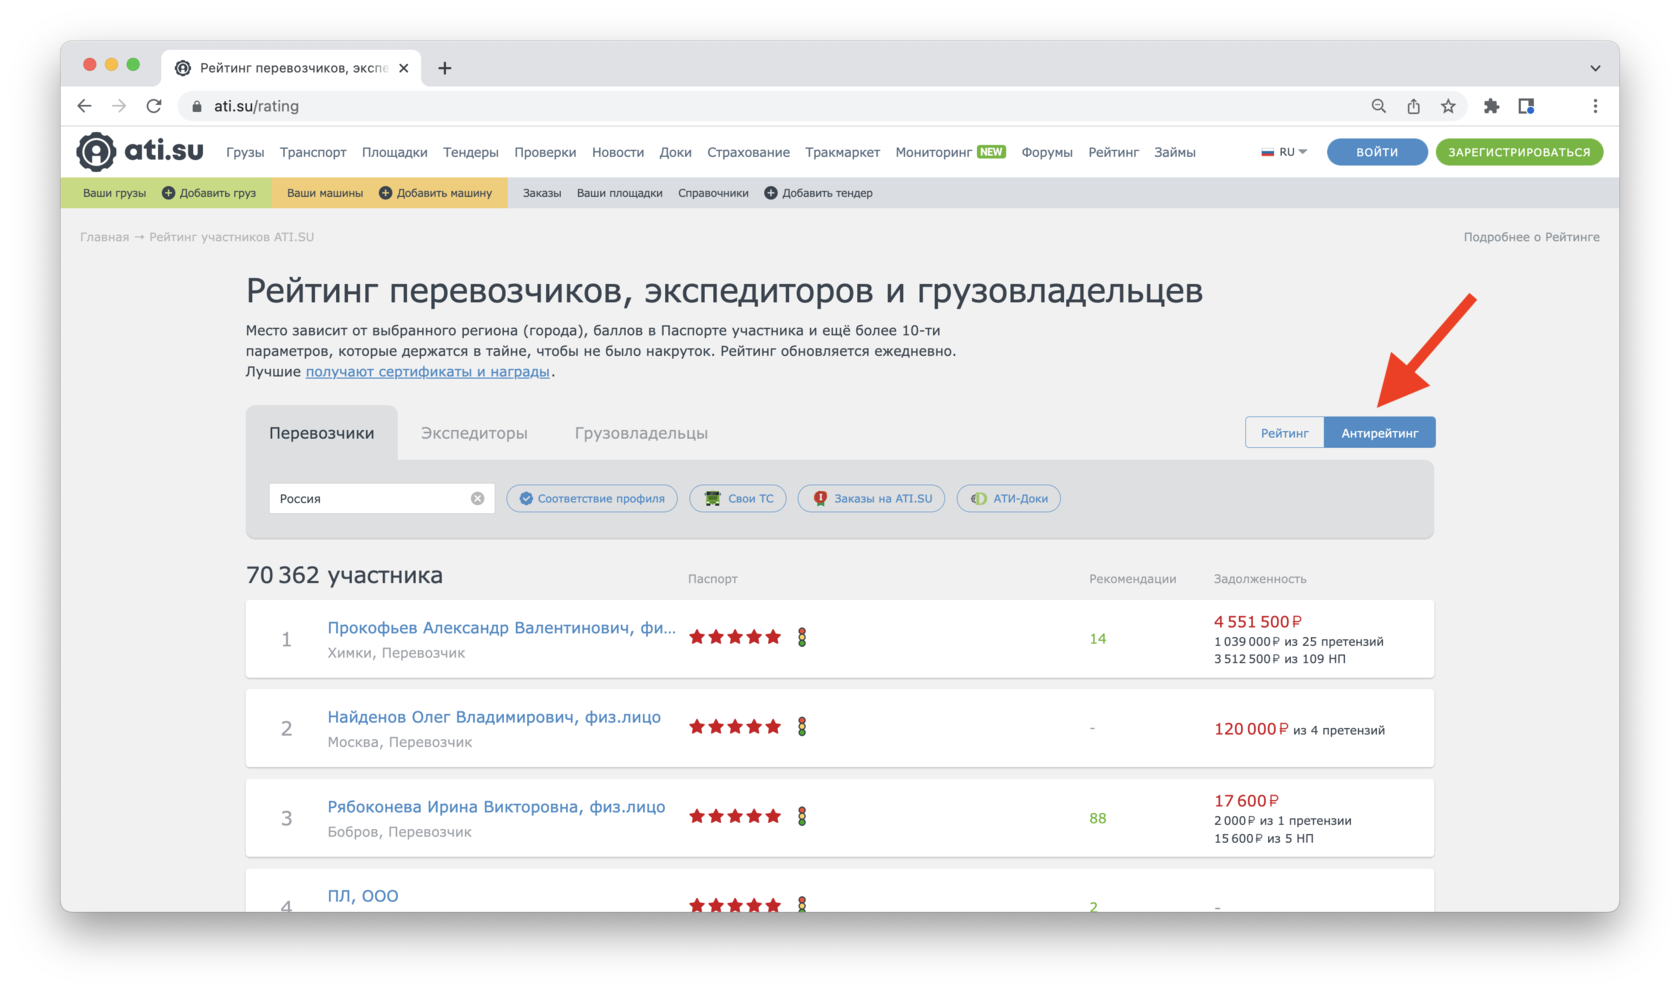Open the Страхование menu item
1680x992 pixels.
click(749, 152)
